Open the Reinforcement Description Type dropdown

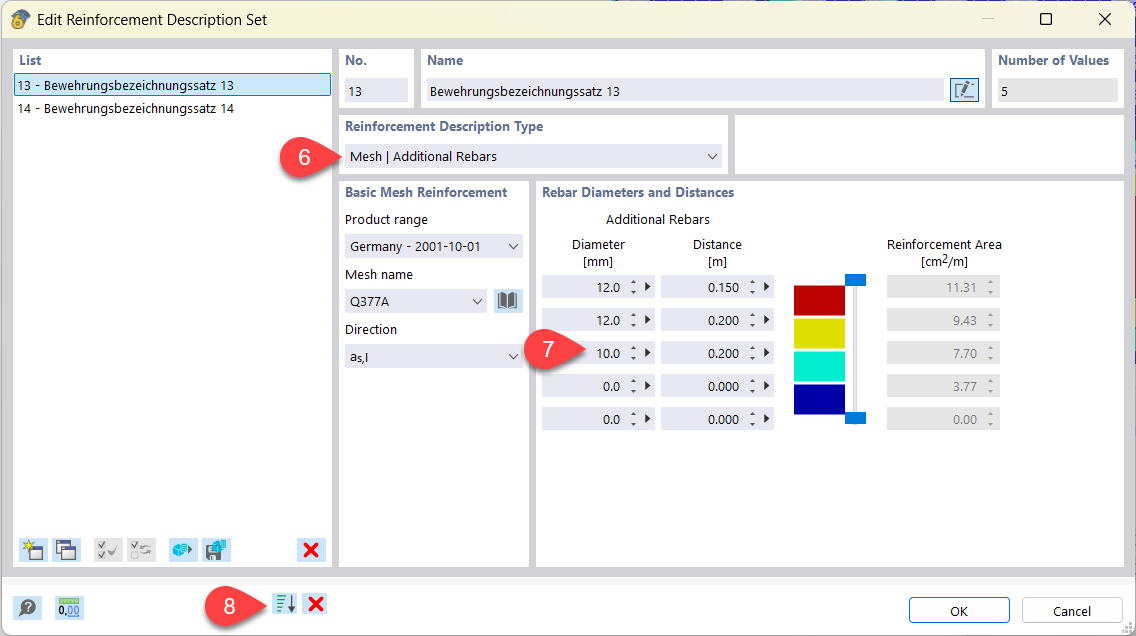pos(533,156)
